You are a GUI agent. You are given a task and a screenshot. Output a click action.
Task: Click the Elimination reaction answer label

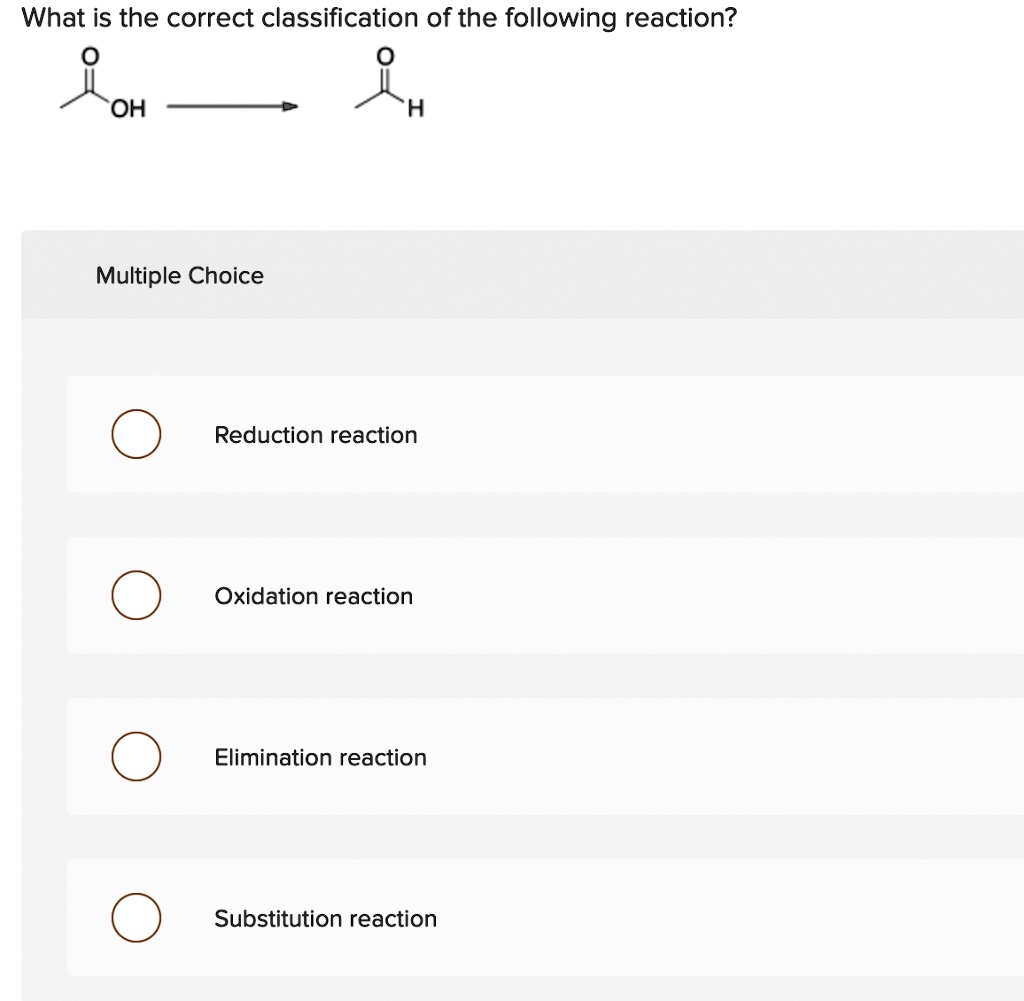tap(320, 757)
